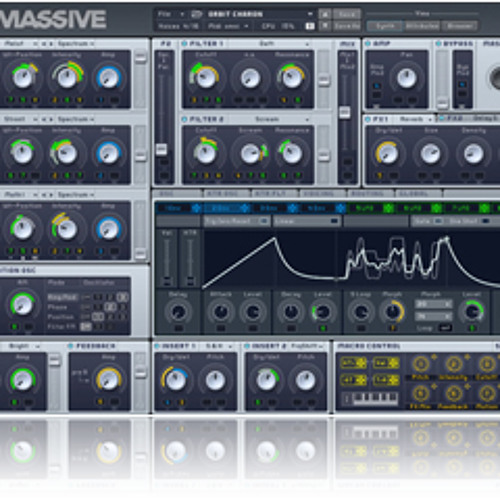Grab the 5 LFO modulation handle cross

[x=388, y=208]
